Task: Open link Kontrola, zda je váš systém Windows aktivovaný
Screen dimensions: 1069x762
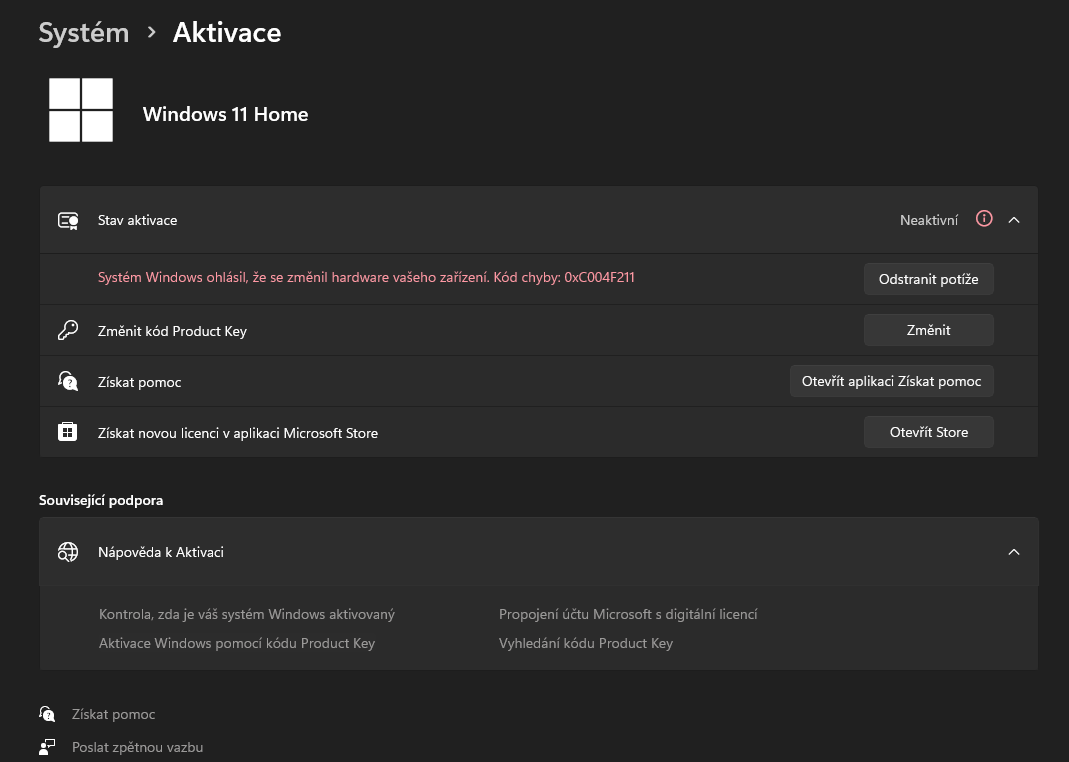Action: coord(247,614)
